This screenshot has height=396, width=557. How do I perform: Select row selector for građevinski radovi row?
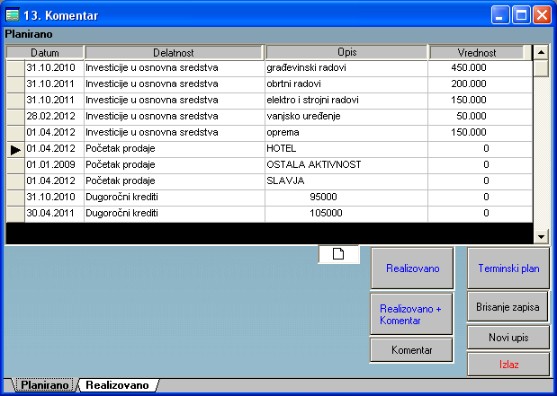[x=15, y=68]
